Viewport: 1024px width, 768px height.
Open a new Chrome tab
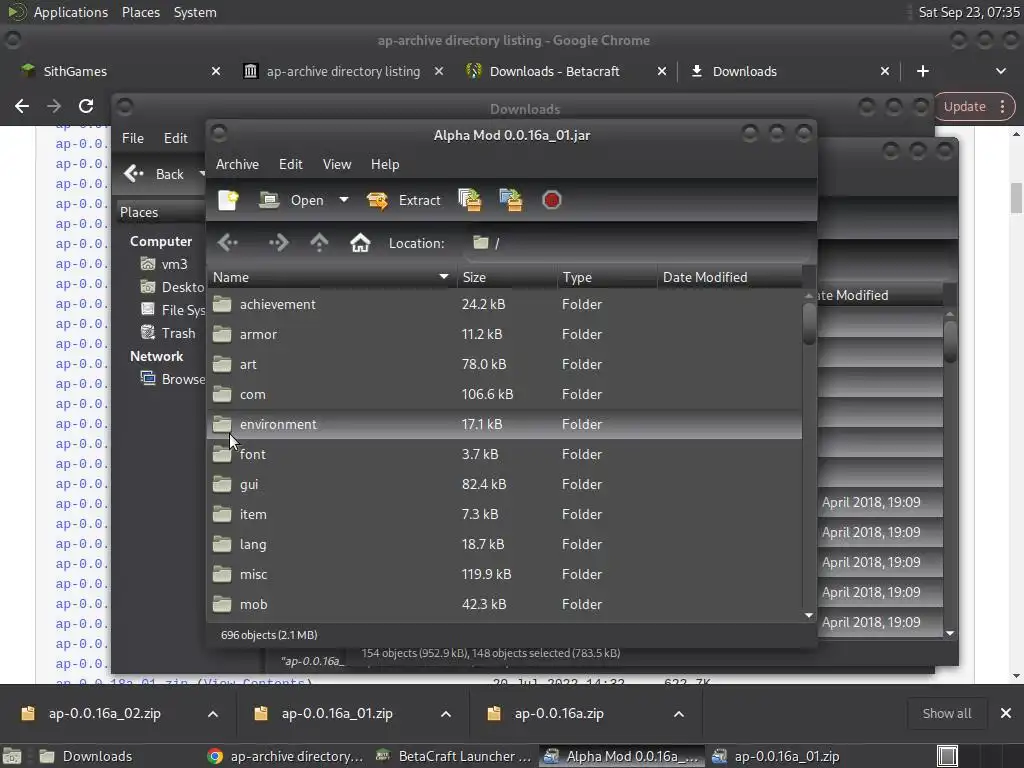pos(923,71)
